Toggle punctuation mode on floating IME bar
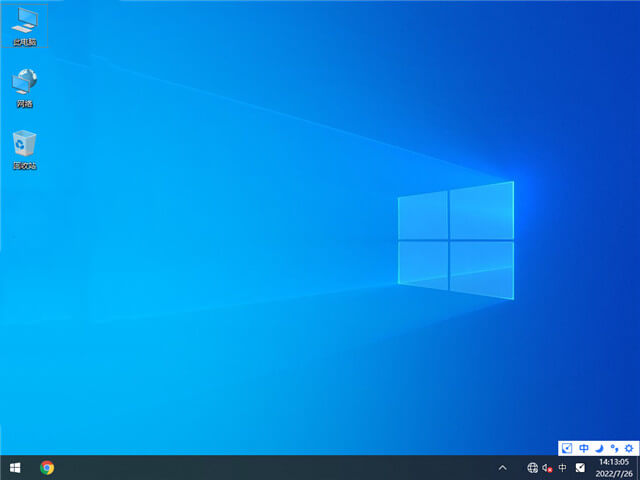The image size is (640, 480). pos(614,448)
